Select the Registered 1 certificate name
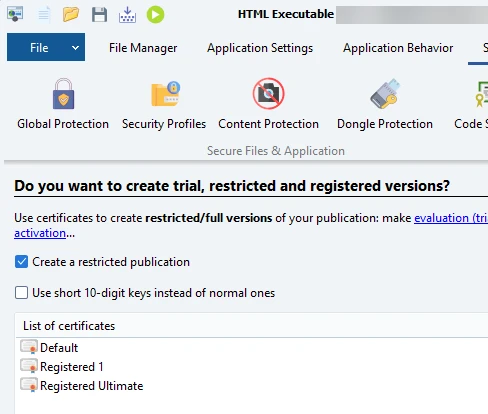The height and width of the screenshot is (414, 488). 72,367
